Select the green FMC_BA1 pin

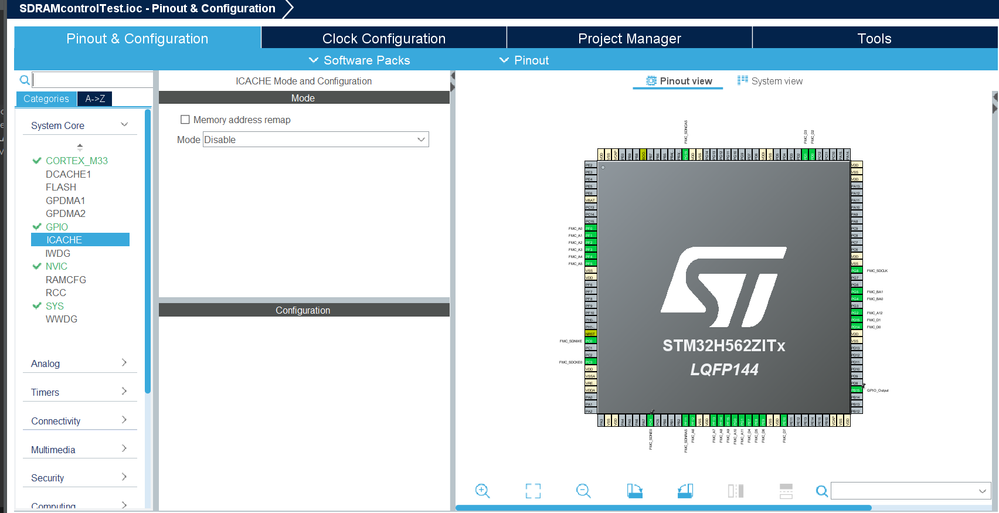(856, 291)
